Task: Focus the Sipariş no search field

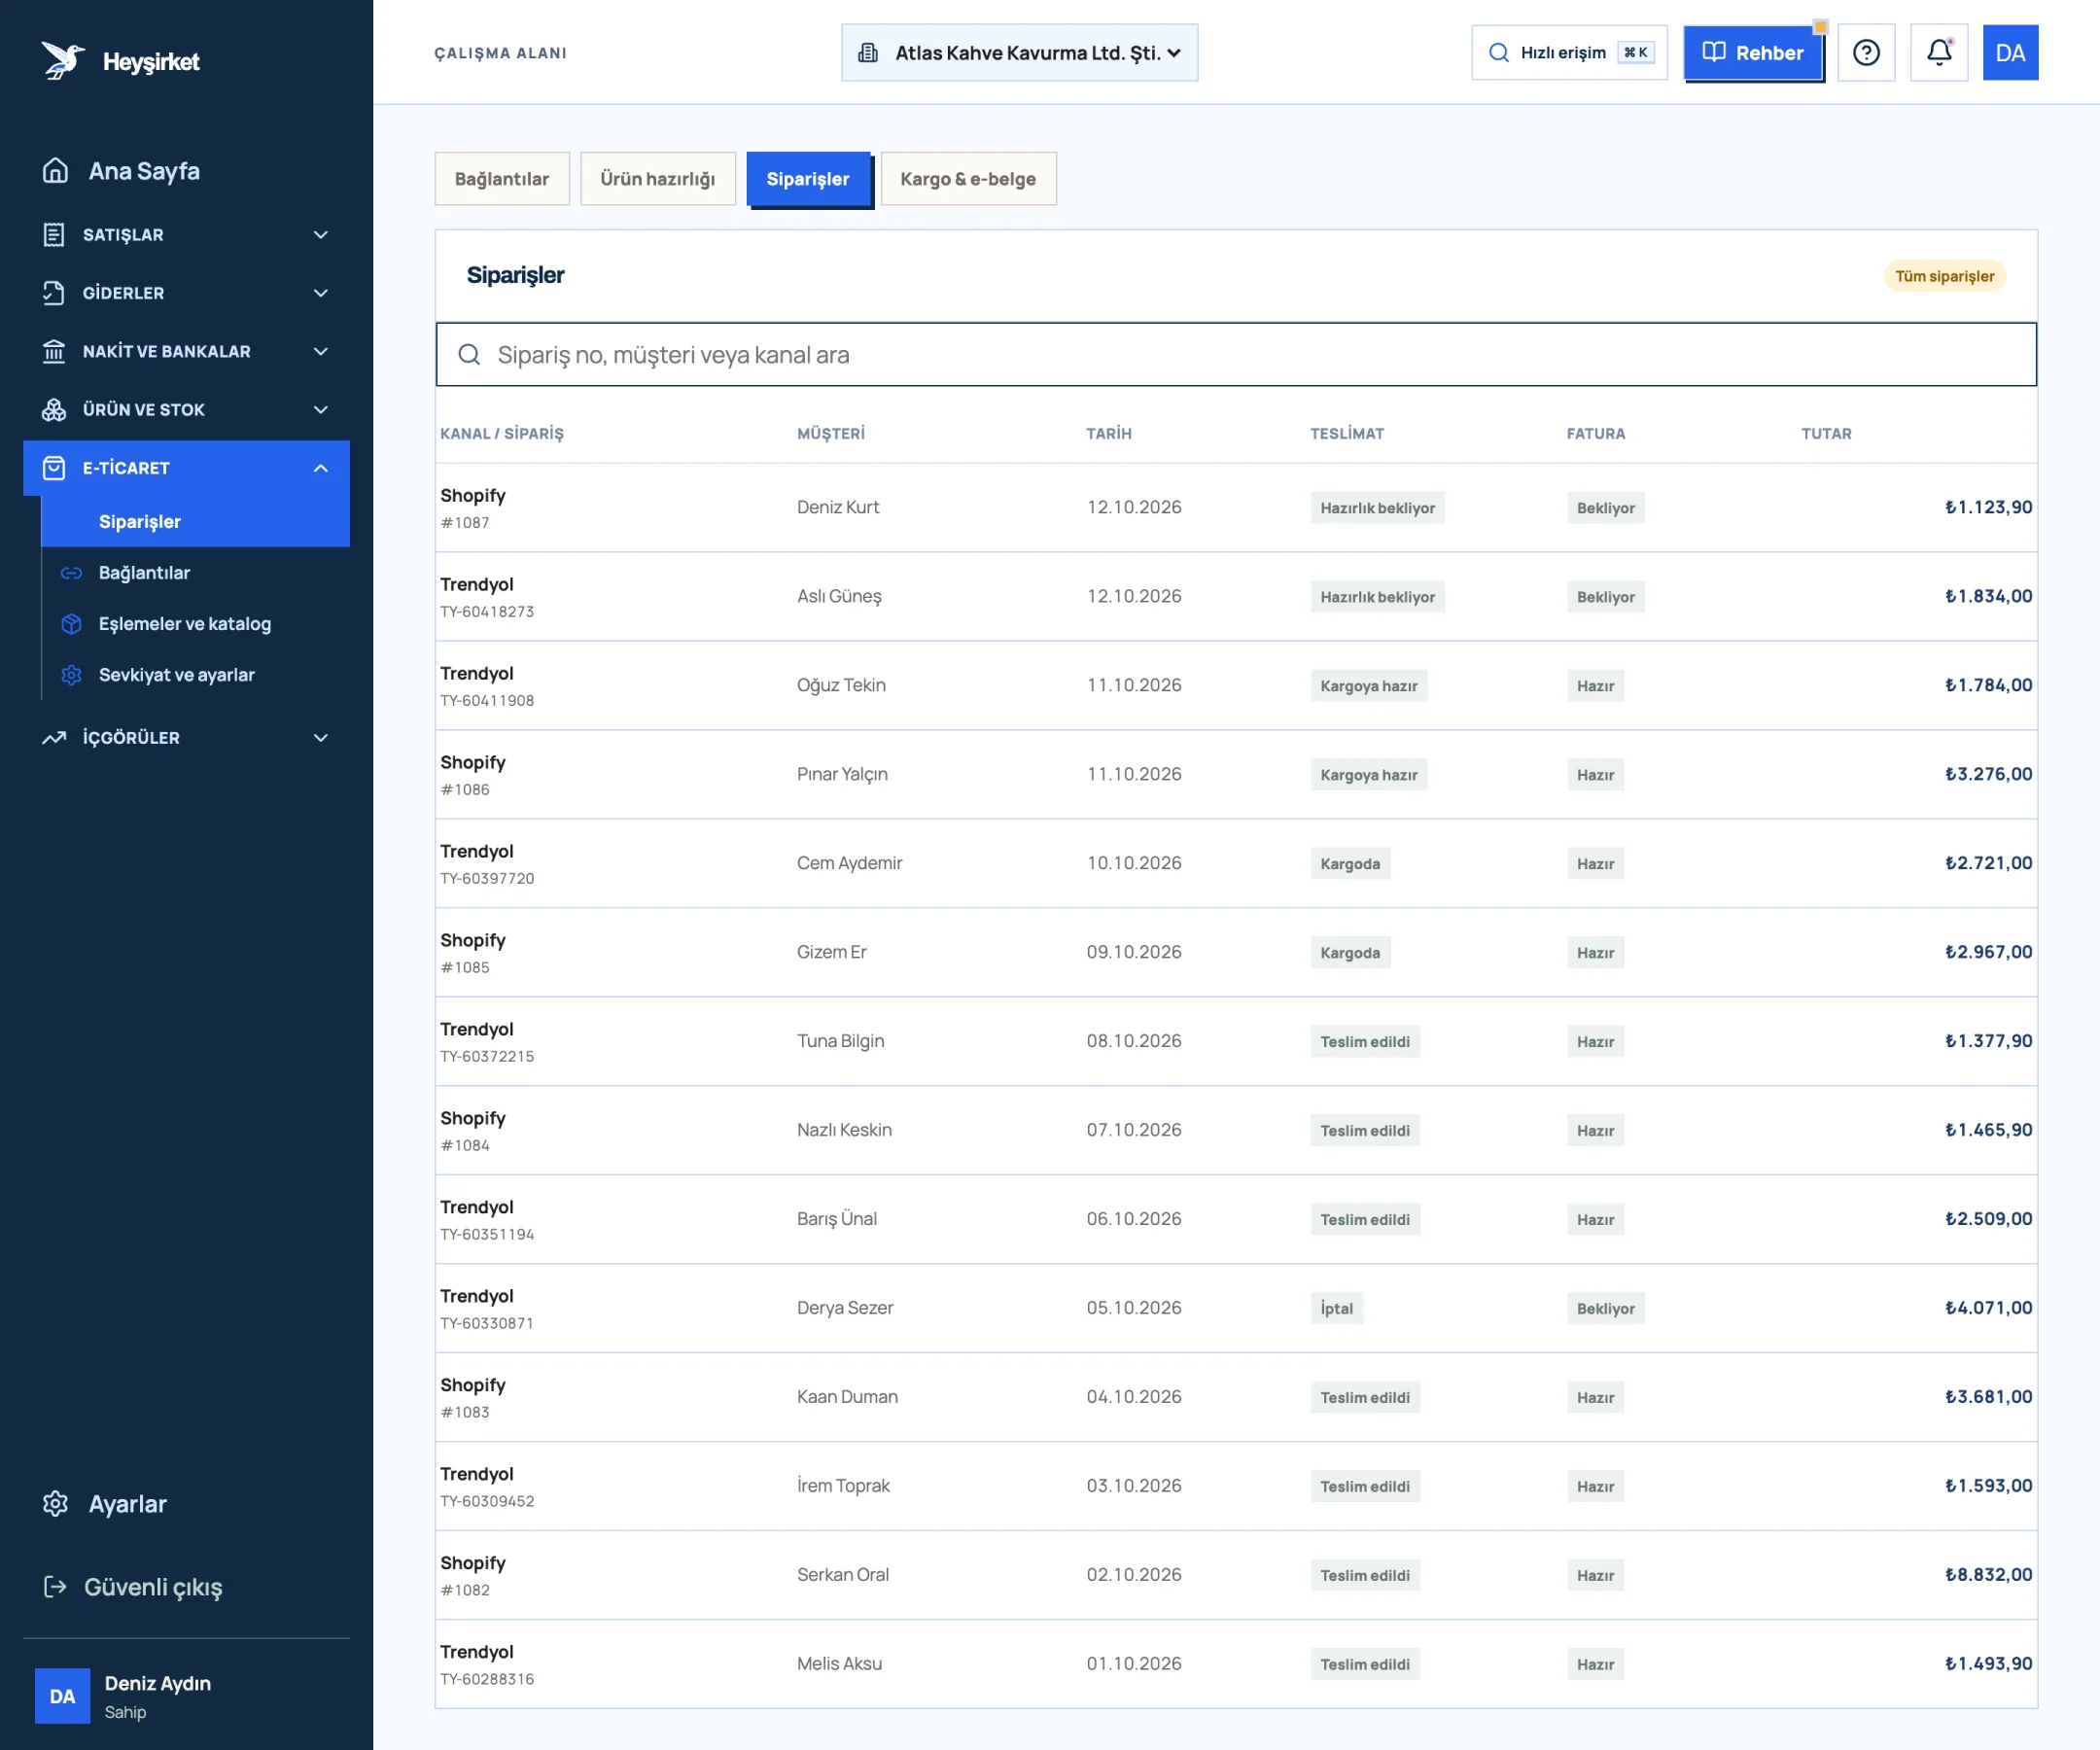Action: coord(1236,355)
